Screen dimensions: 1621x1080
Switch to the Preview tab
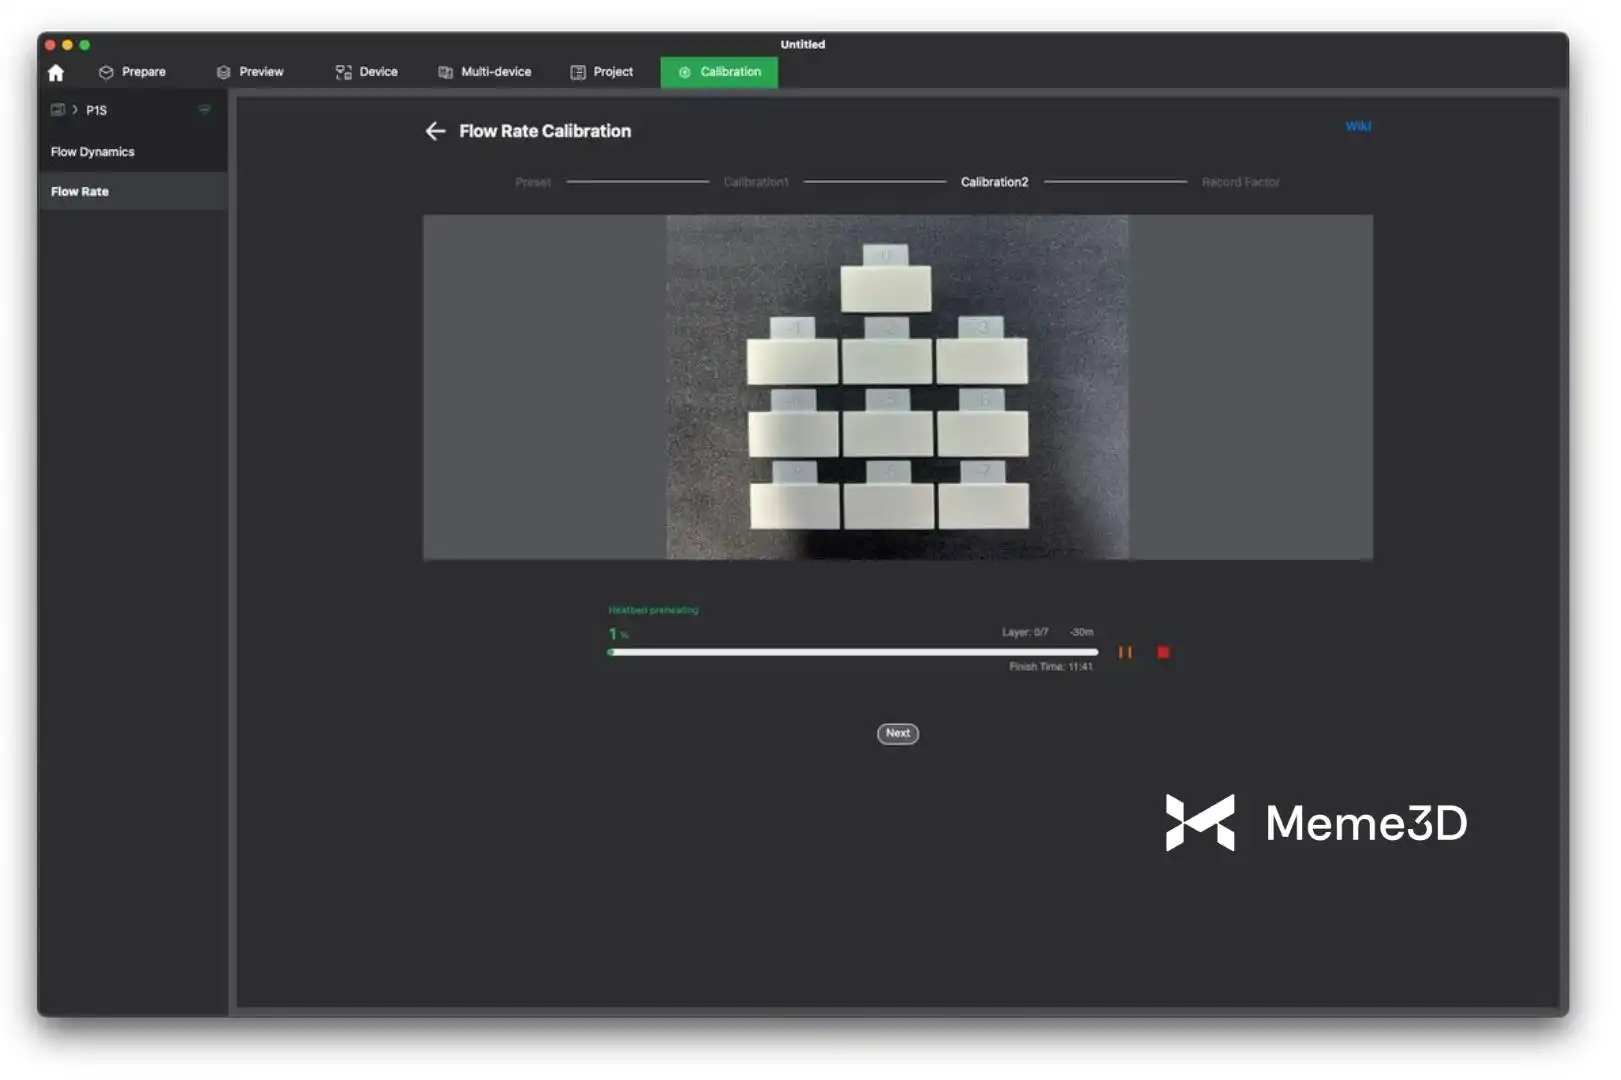coord(250,72)
